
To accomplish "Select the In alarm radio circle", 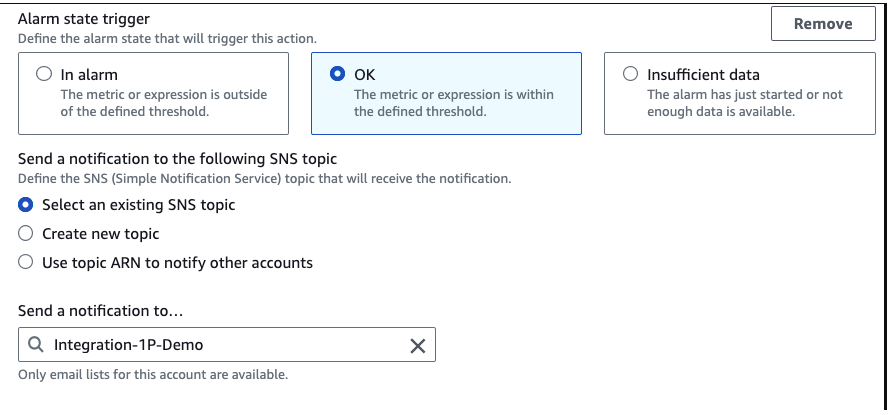I will [x=42, y=74].
